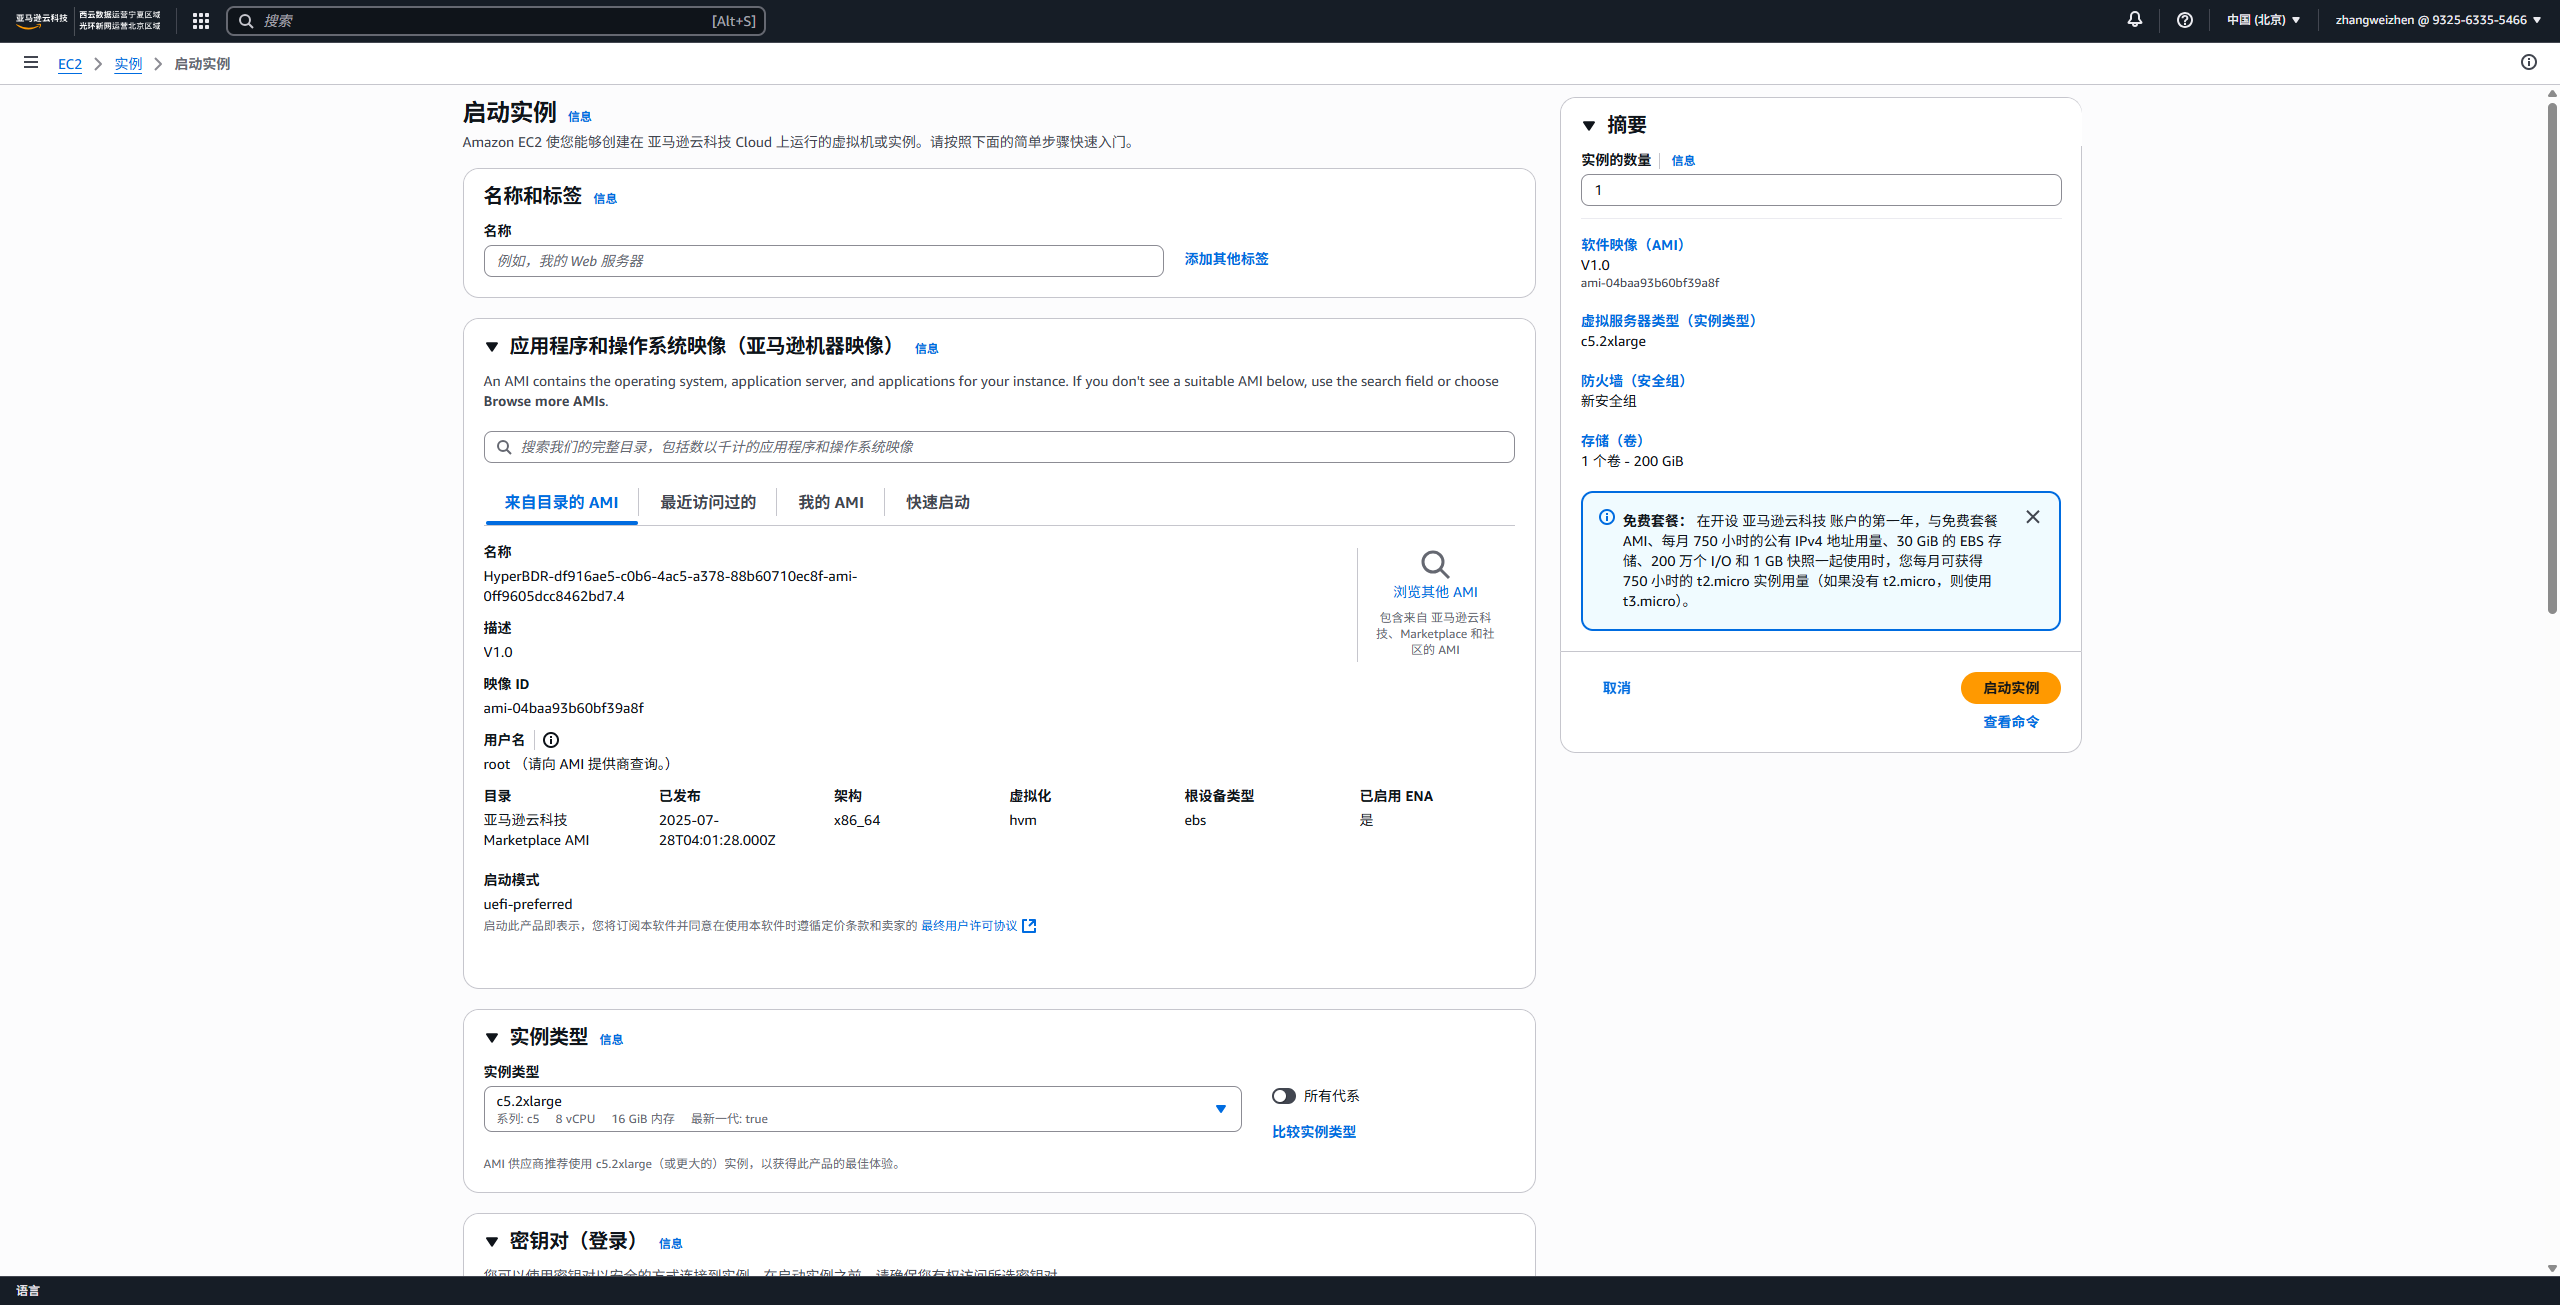Image resolution: width=2560 pixels, height=1305 pixels.
Task: Click 浏览其他 AMI link
Action: point(1435,592)
